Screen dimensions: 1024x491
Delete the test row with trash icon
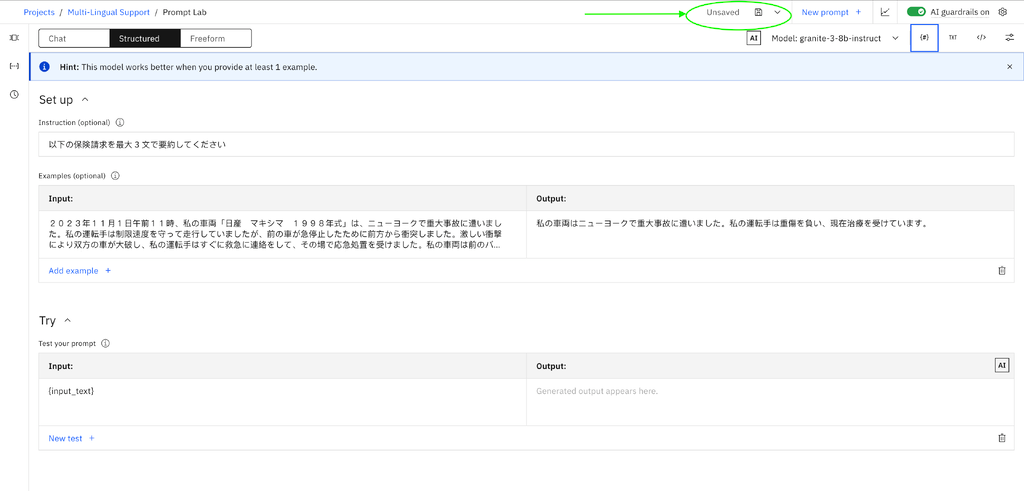(x=1002, y=438)
